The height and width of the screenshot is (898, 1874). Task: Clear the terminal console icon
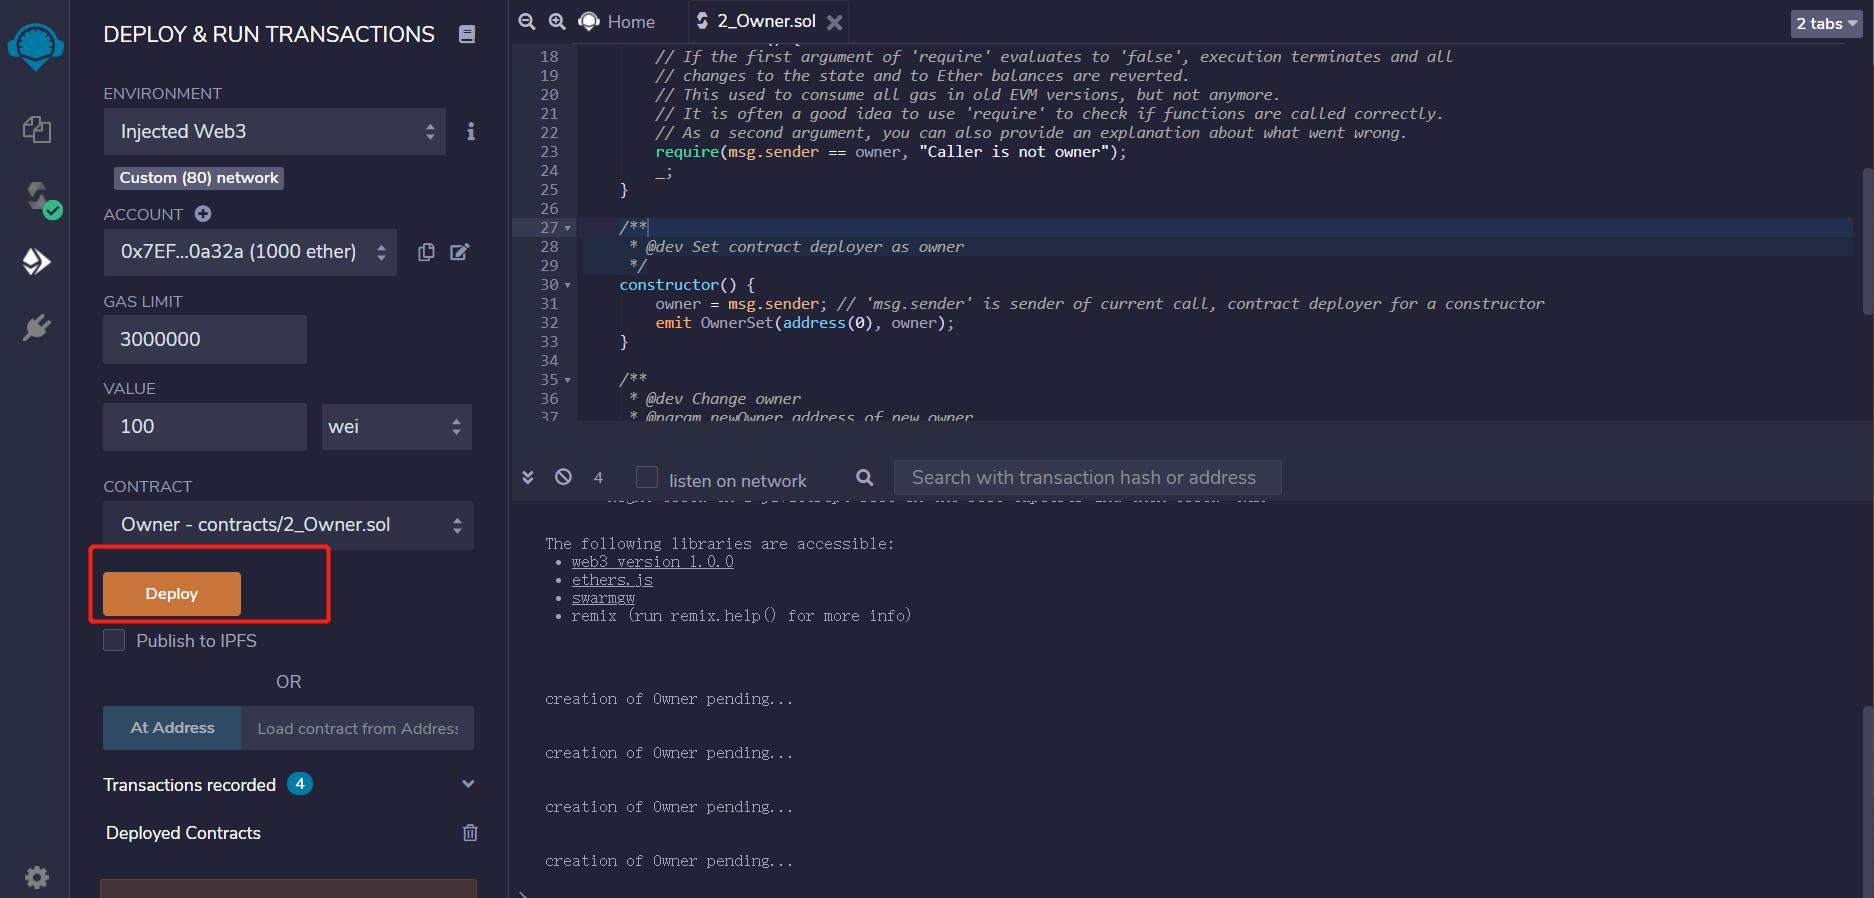[563, 477]
